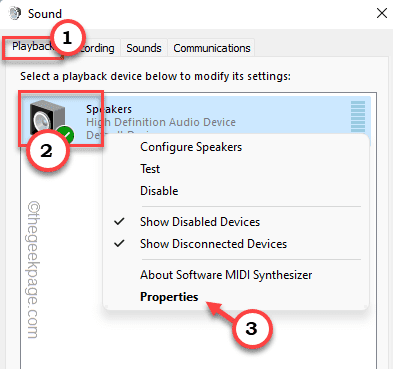
Task: Choose Disable from the context menu
Action: (x=159, y=191)
